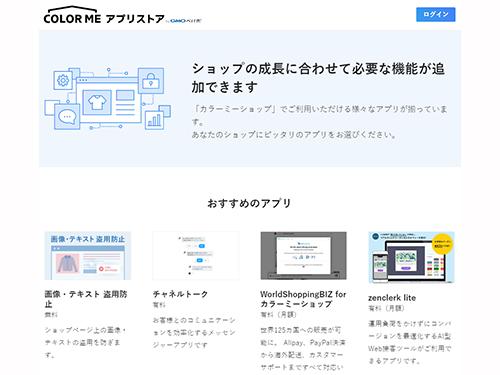
Task: Click the ログイン button
Action: click(435, 14)
